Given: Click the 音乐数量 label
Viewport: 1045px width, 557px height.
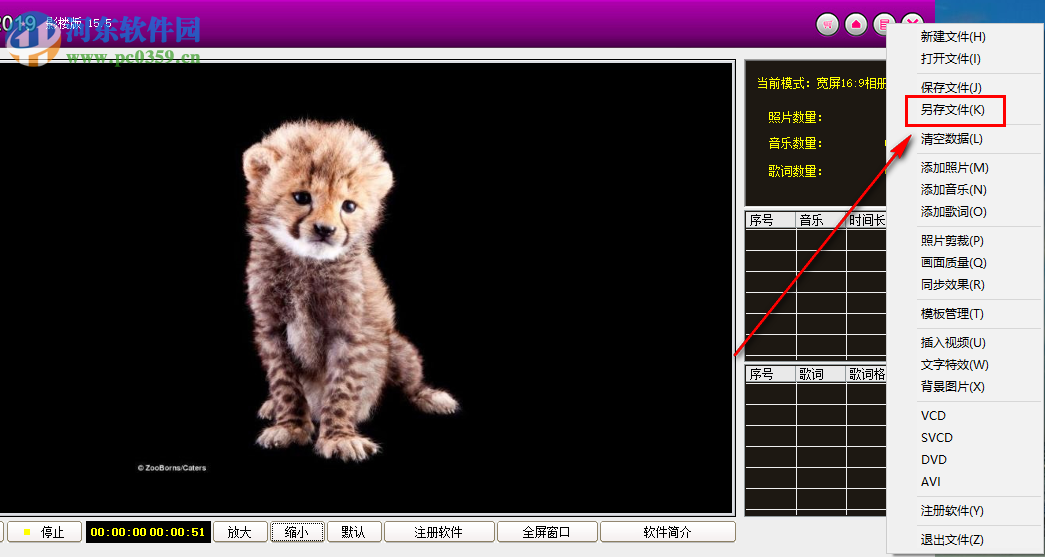Looking at the screenshot, I should point(795,144).
